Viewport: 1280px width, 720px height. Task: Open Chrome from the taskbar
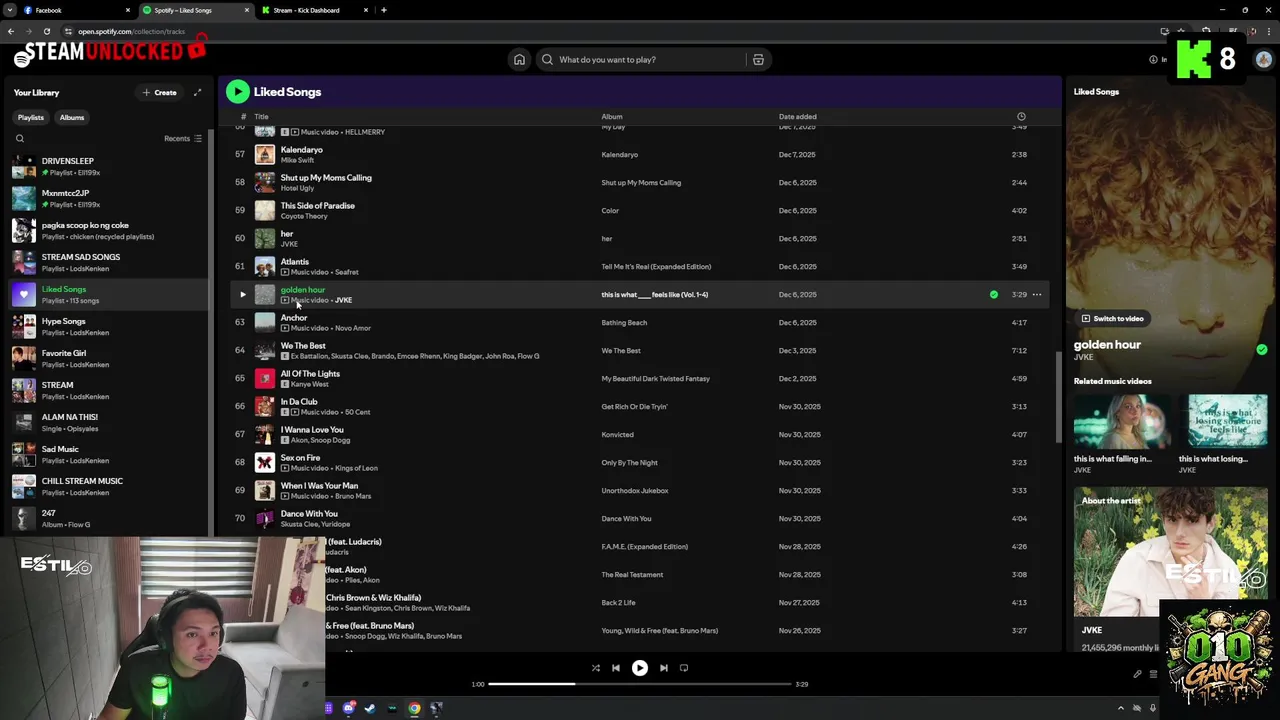tap(414, 708)
